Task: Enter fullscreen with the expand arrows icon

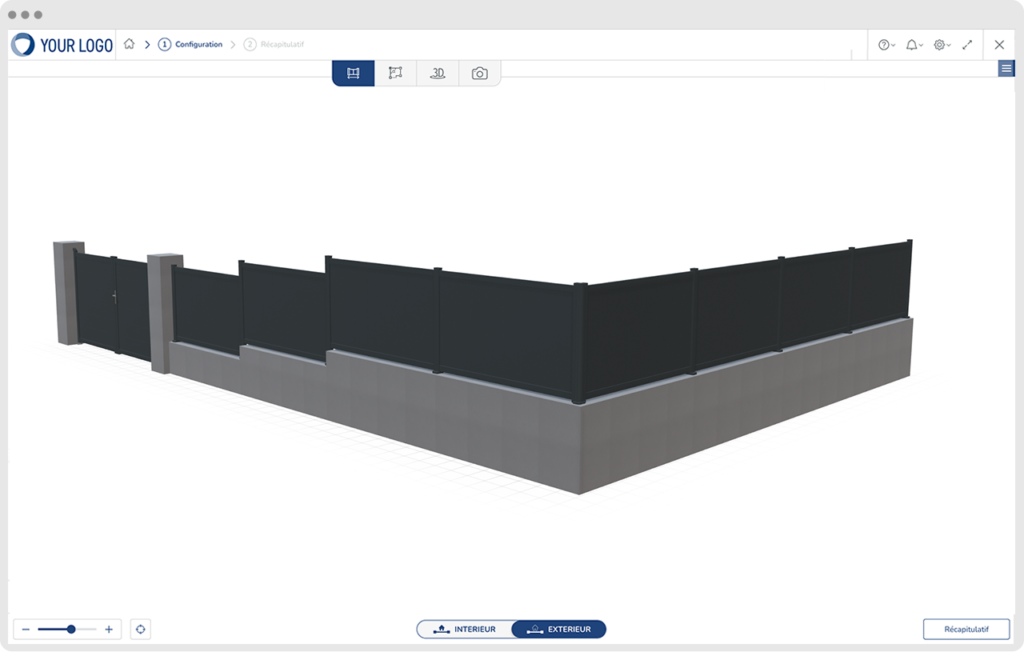Action: click(x=967, y=45)
